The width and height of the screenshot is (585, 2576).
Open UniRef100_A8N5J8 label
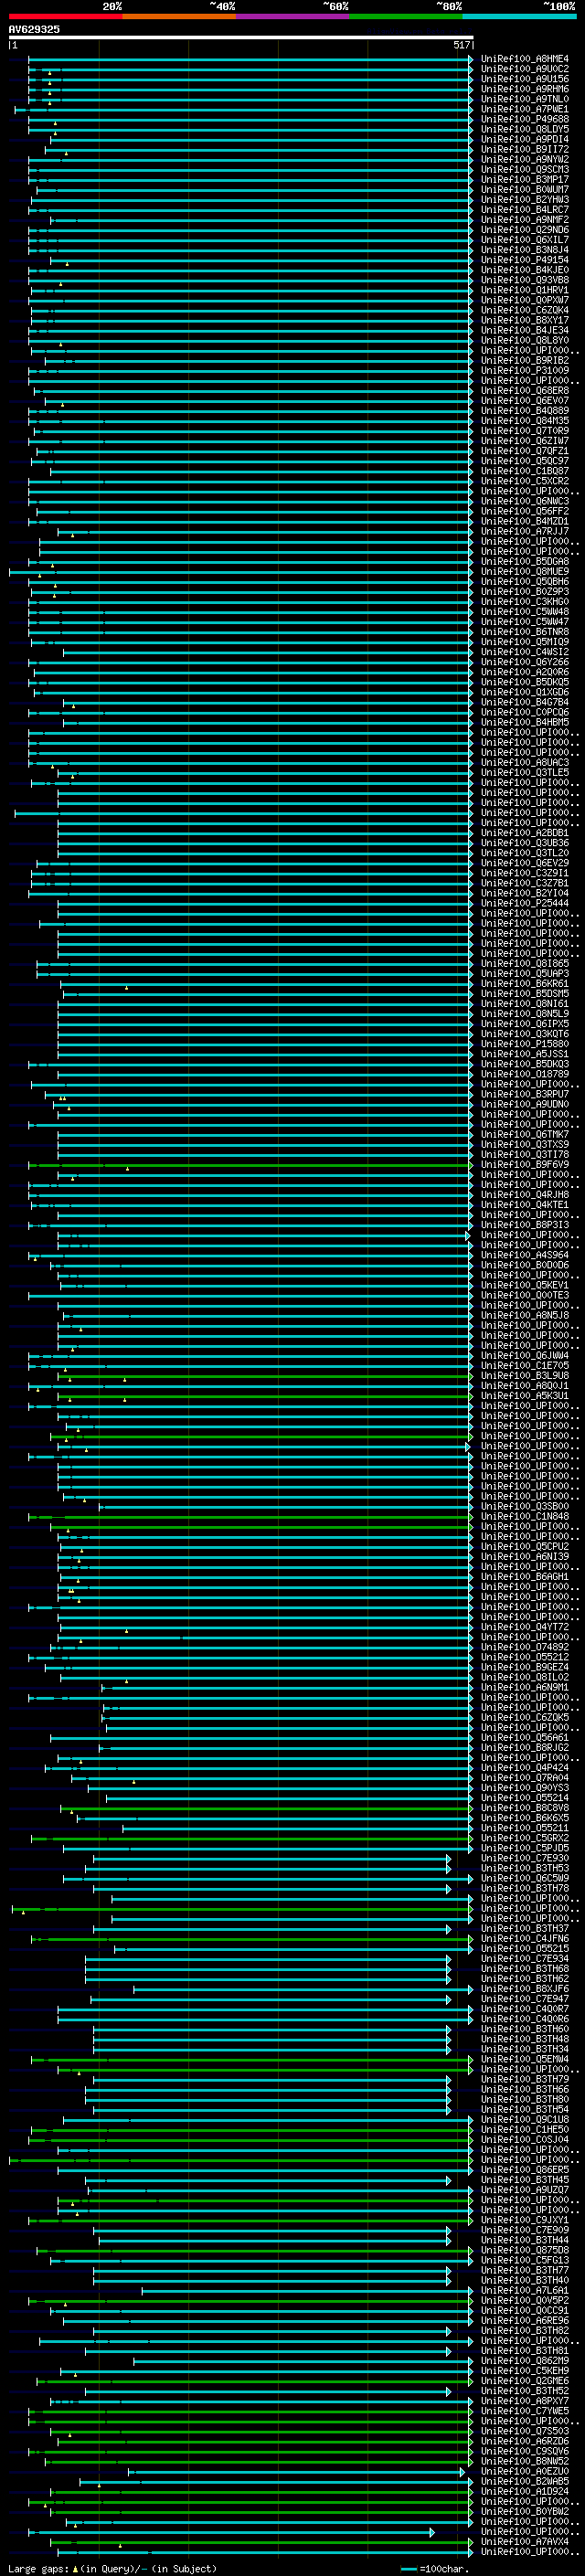(525, 1316)
